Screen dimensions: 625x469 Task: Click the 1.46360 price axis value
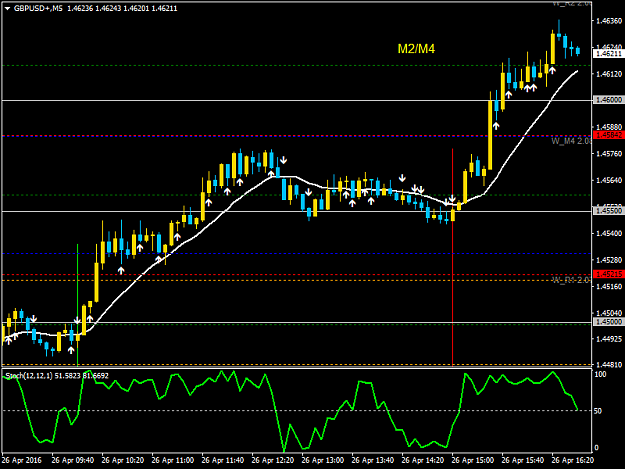pyautogui.click(x=609, y=21)
